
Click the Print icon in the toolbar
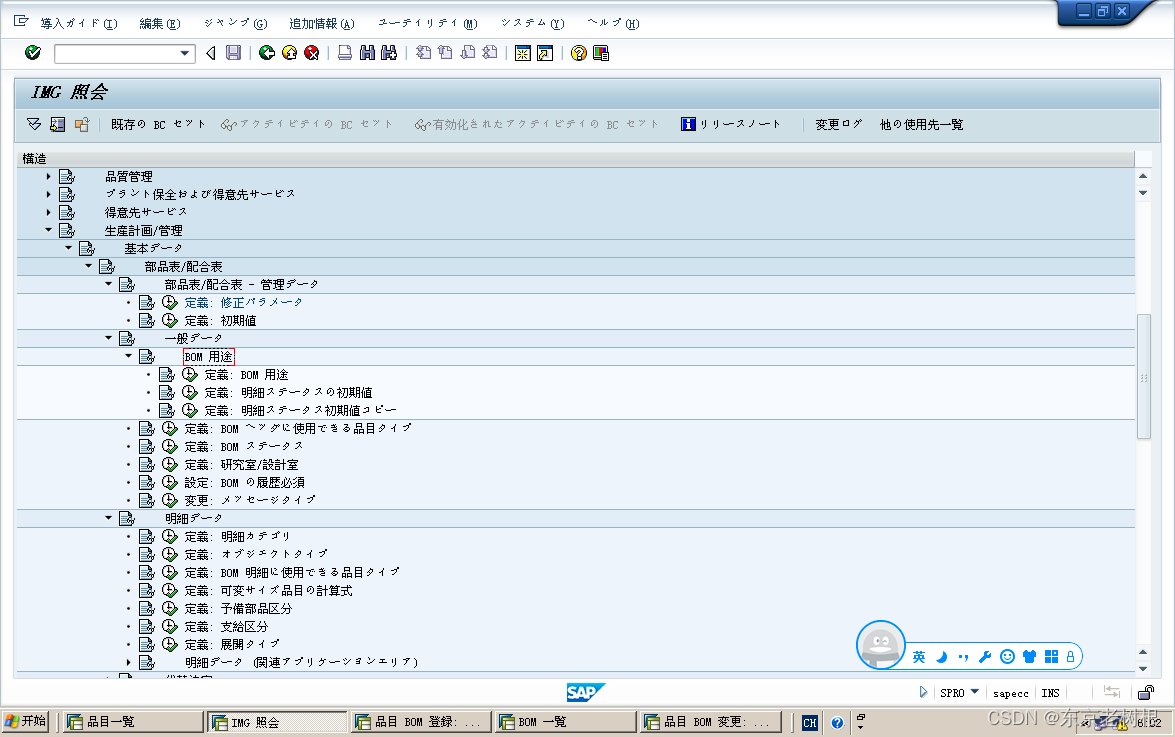(346, 52)
